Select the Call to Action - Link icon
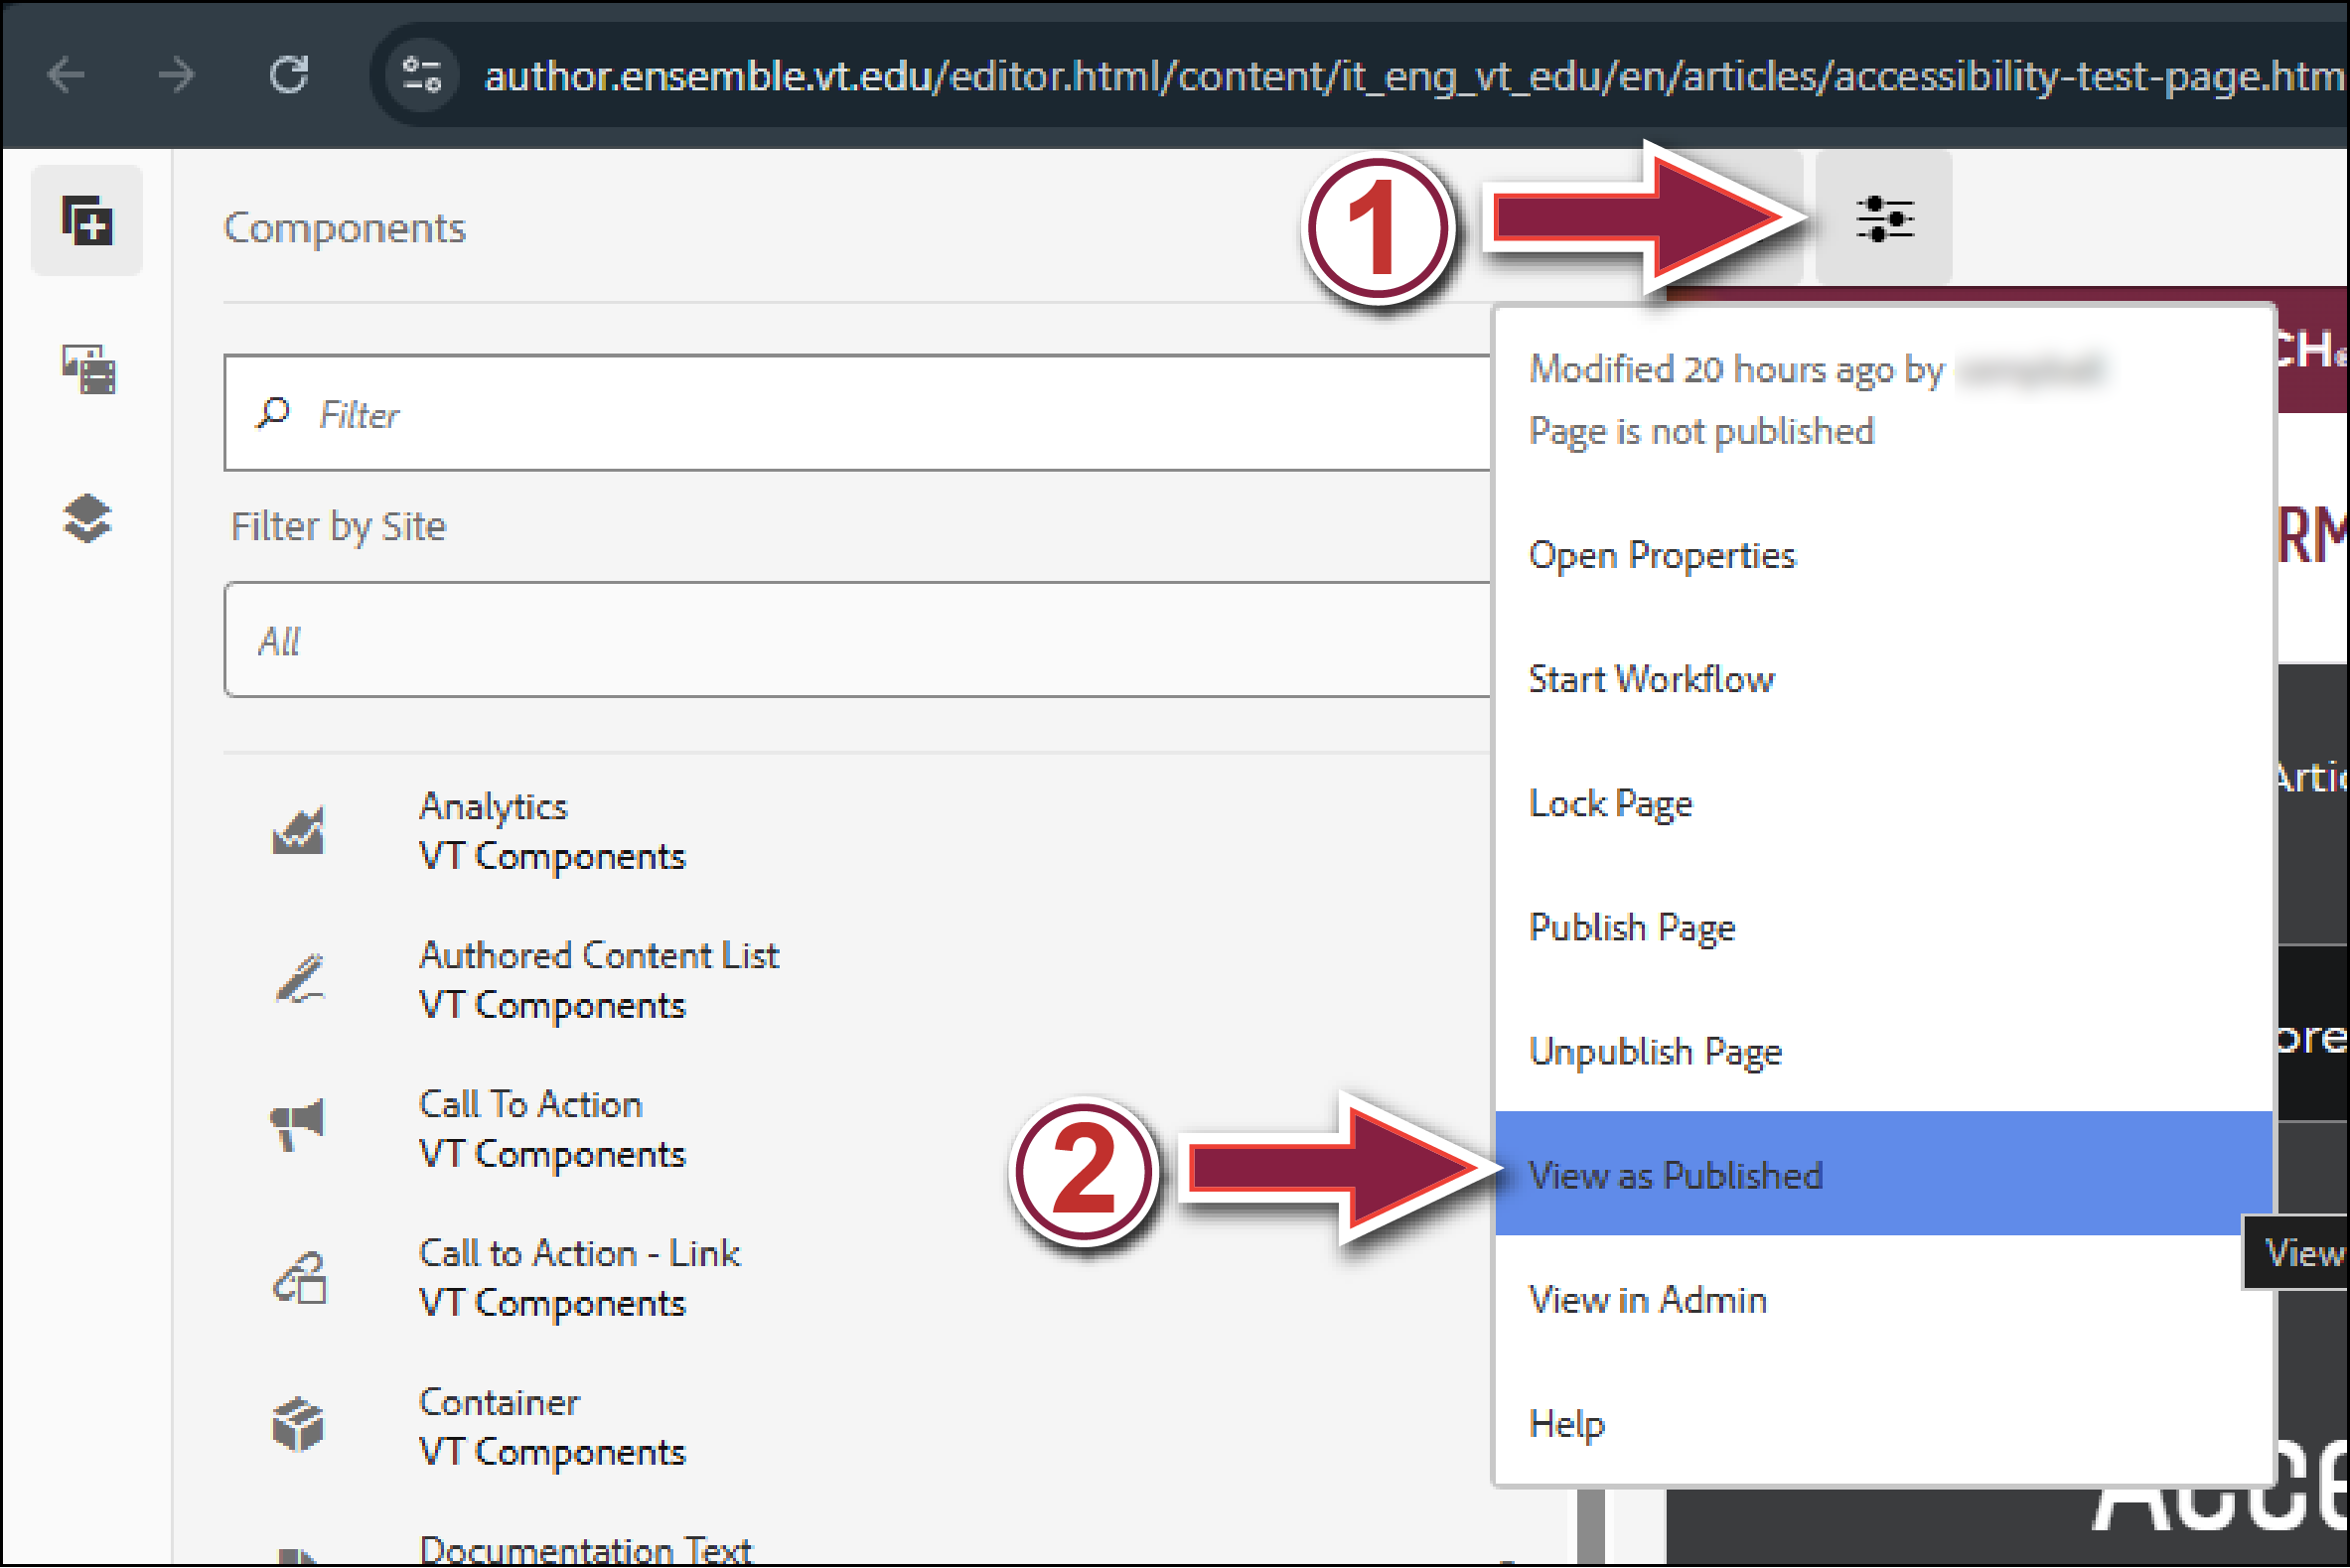Image resolution: width=2350 pixels, height=1568 pixels. click(300, 1278)
